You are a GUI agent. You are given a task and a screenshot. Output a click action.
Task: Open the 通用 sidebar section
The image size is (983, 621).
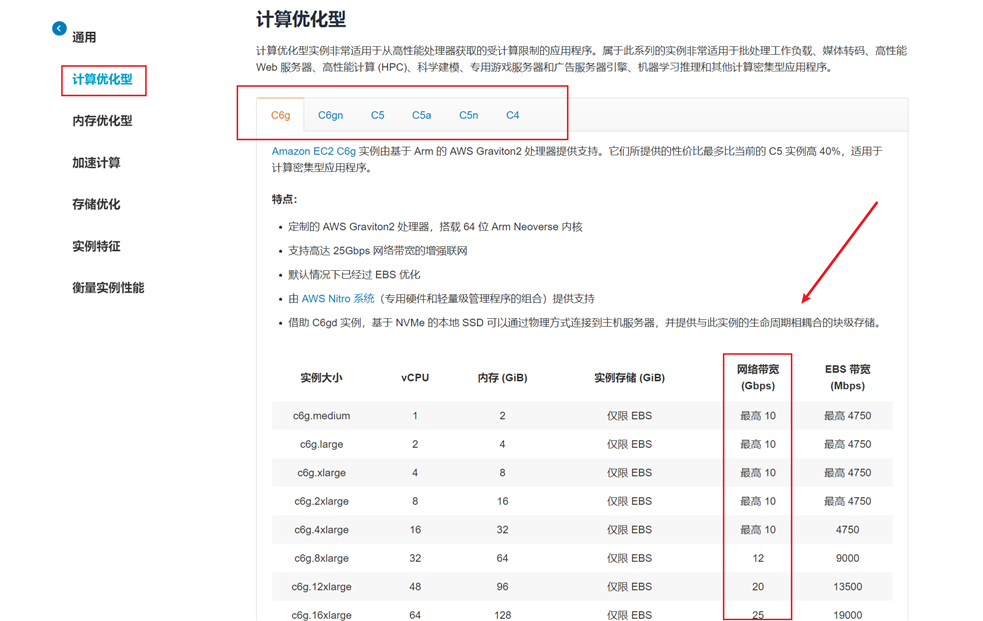click(x=84, y=38)
